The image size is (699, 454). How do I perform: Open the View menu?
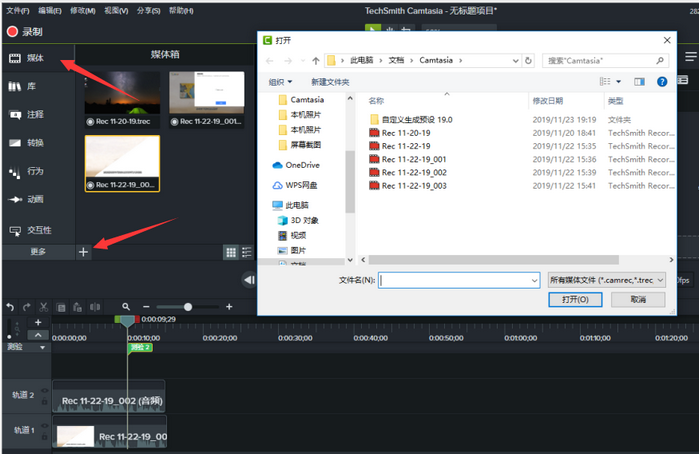coord(116,11)
